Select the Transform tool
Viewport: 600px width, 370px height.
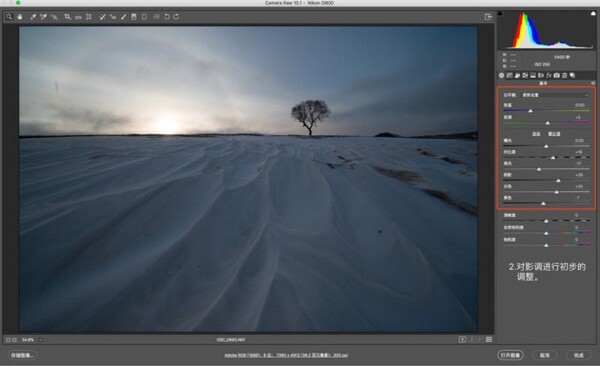[x=89, y=16]
